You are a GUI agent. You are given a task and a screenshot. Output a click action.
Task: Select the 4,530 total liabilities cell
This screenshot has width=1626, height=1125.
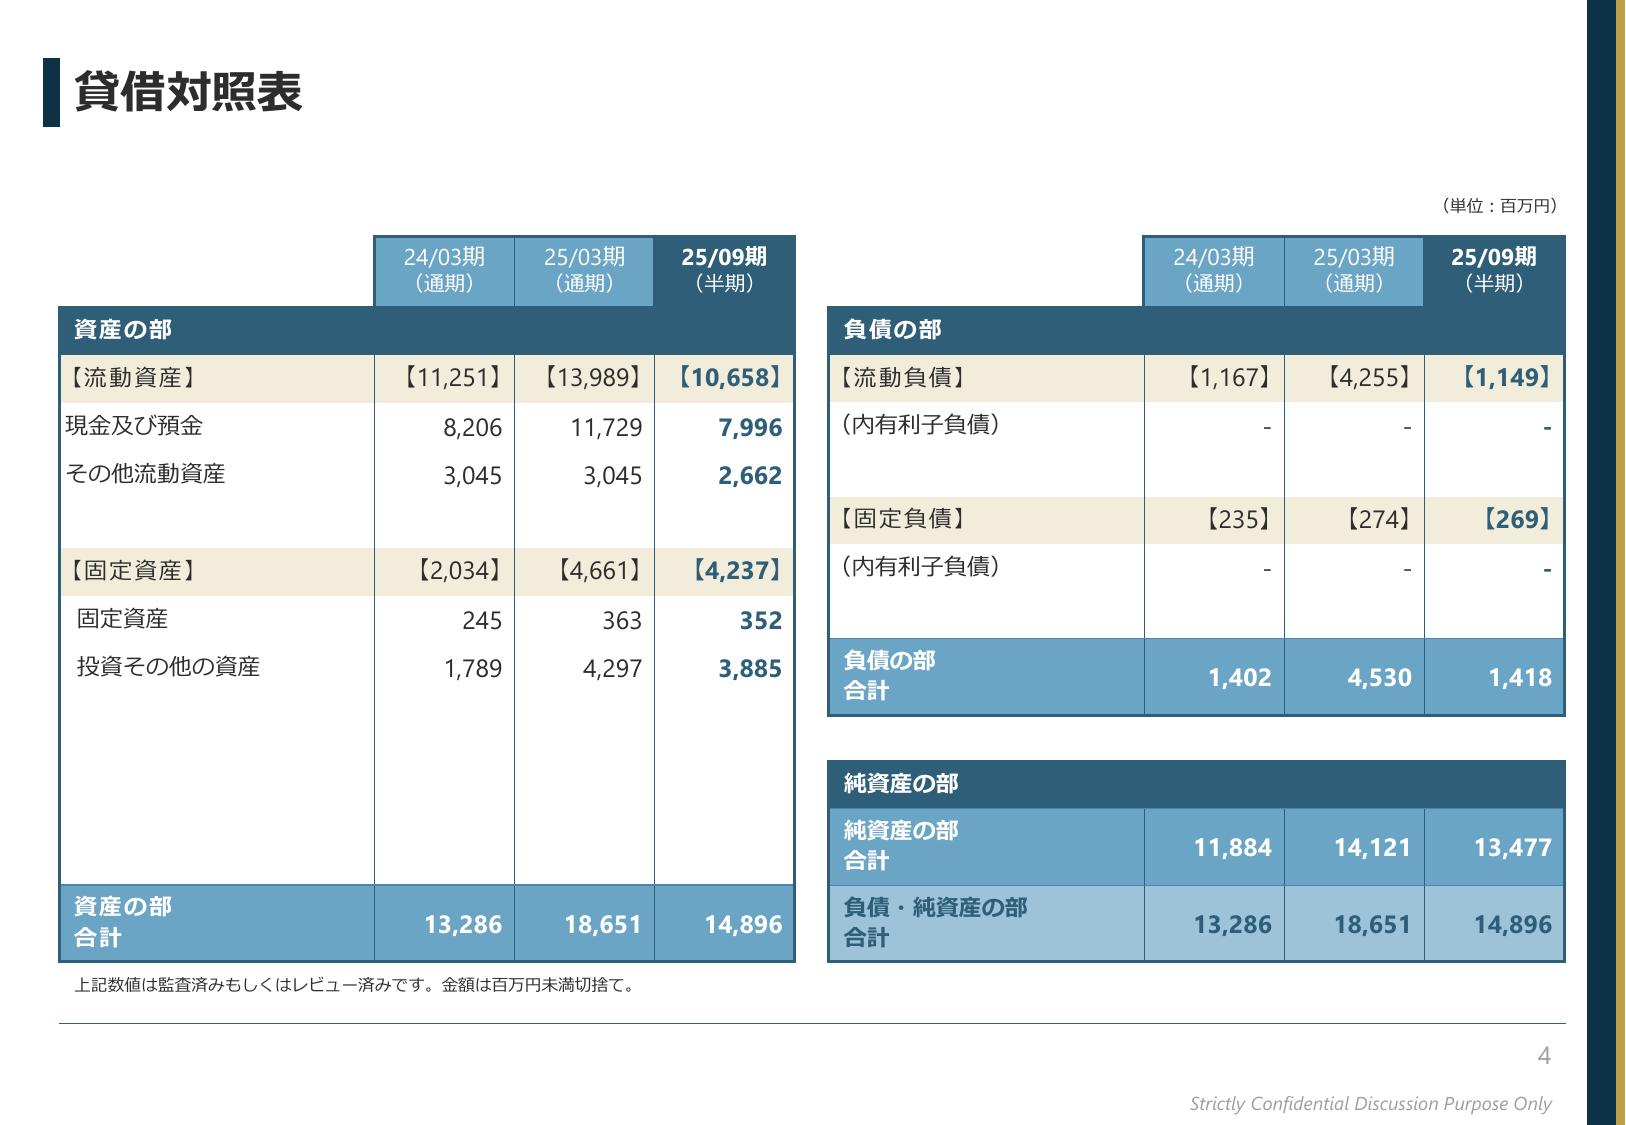[1379, 678]
